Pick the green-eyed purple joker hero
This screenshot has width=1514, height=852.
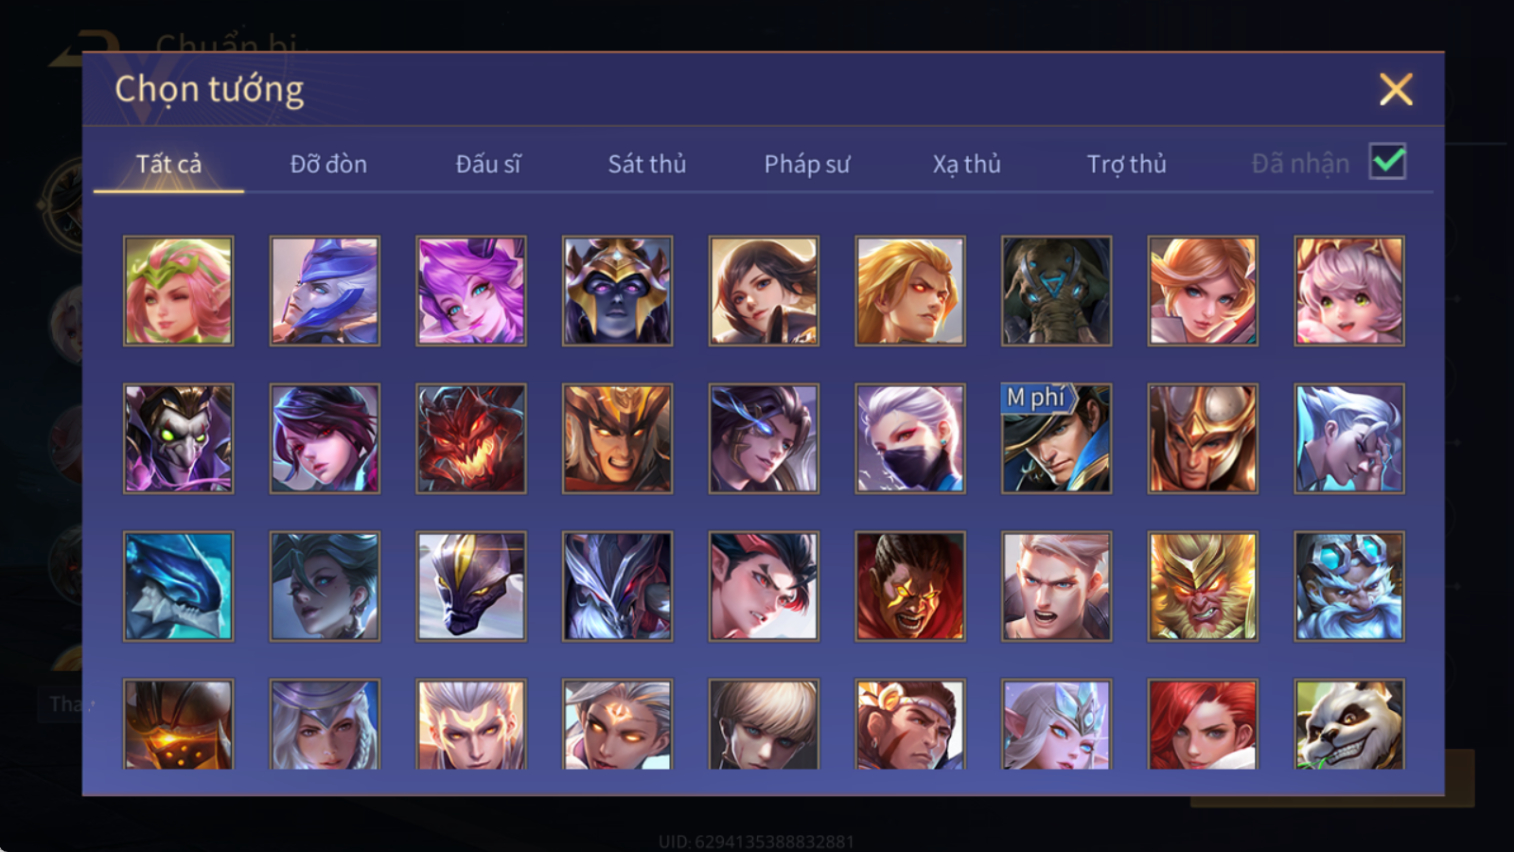click(178, 438)
